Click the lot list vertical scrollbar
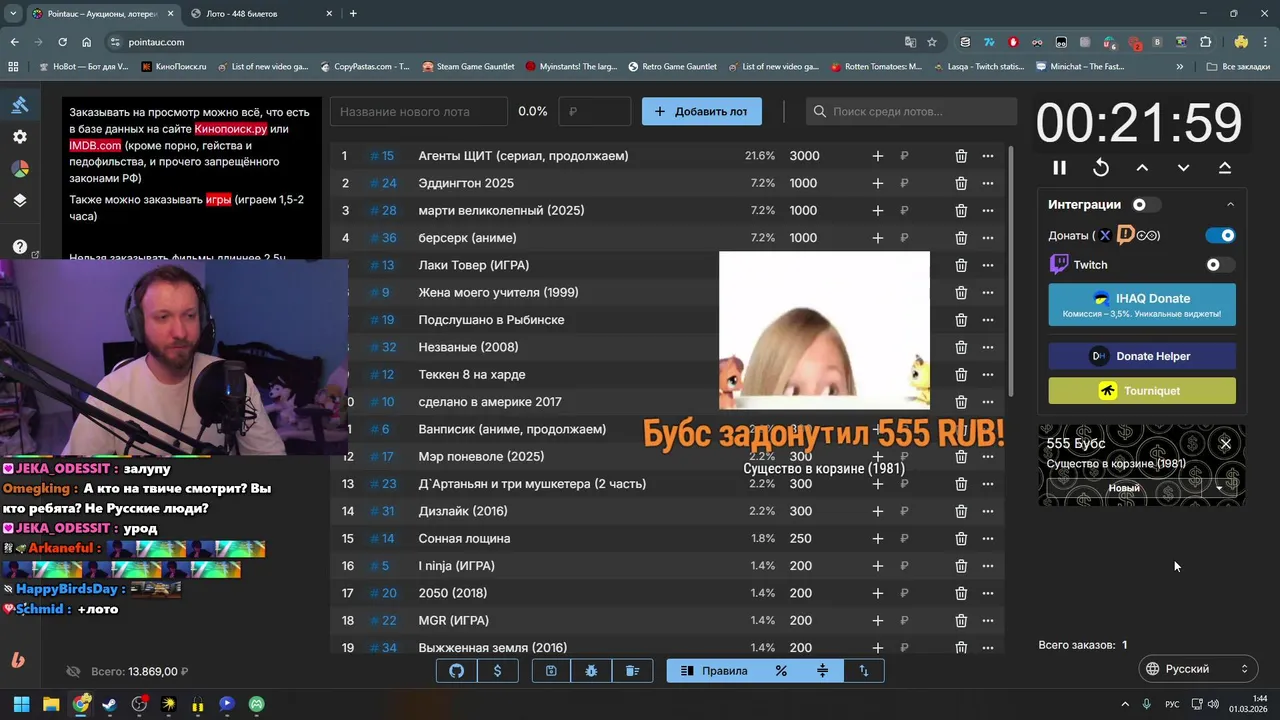Viewport: 1280px width, 720px height. (x=1010, y=270)
